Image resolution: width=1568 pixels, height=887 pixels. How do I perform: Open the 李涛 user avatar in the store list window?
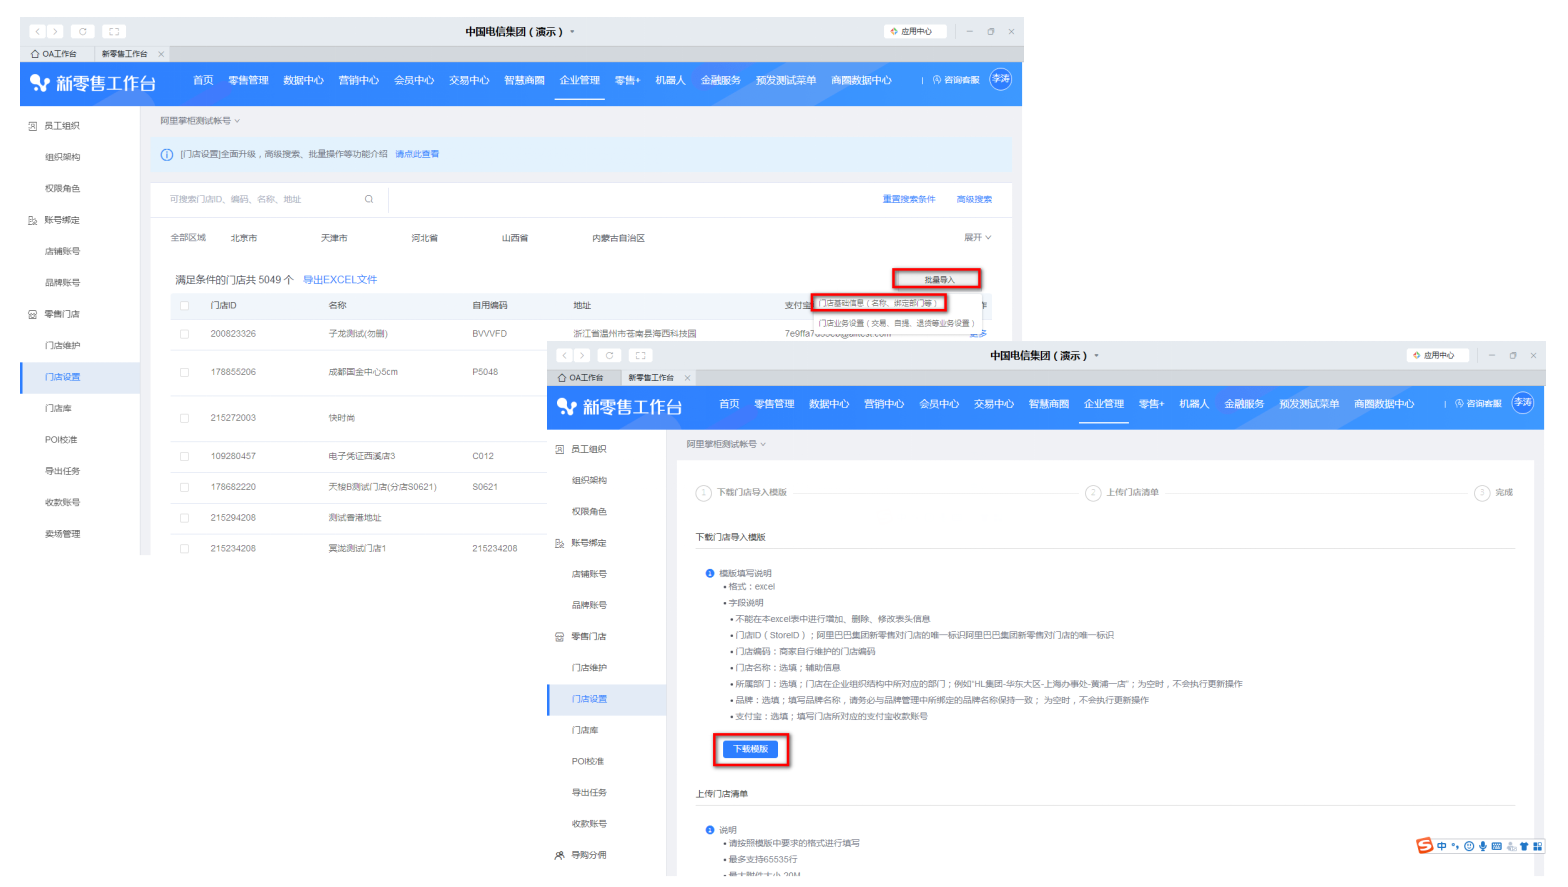(1001, 79)
